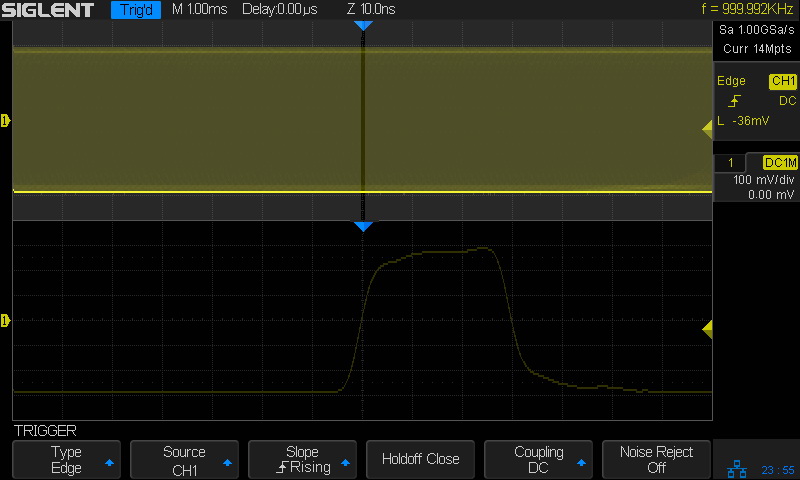Image resolution: width=800 pixels, height=480 pixels.
Task: Select the CH1 trigger source badge
Action: 782,81
